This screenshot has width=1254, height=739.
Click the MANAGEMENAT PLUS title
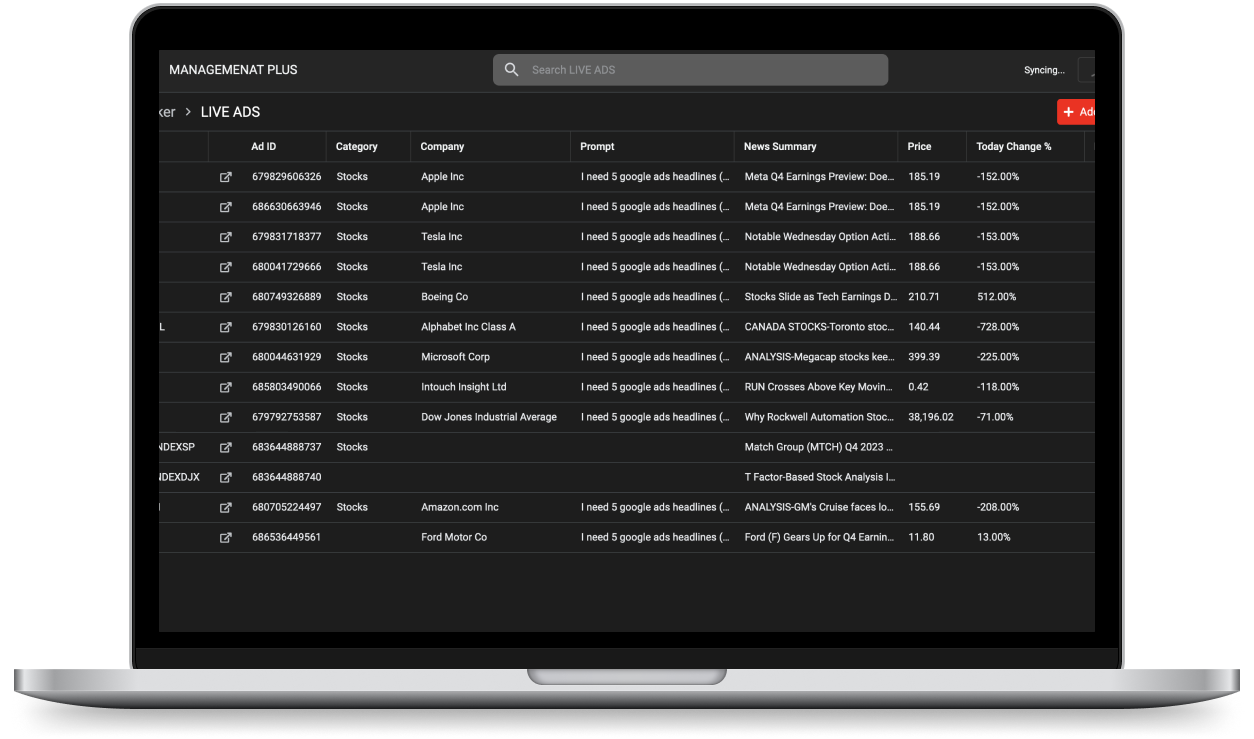233,70
